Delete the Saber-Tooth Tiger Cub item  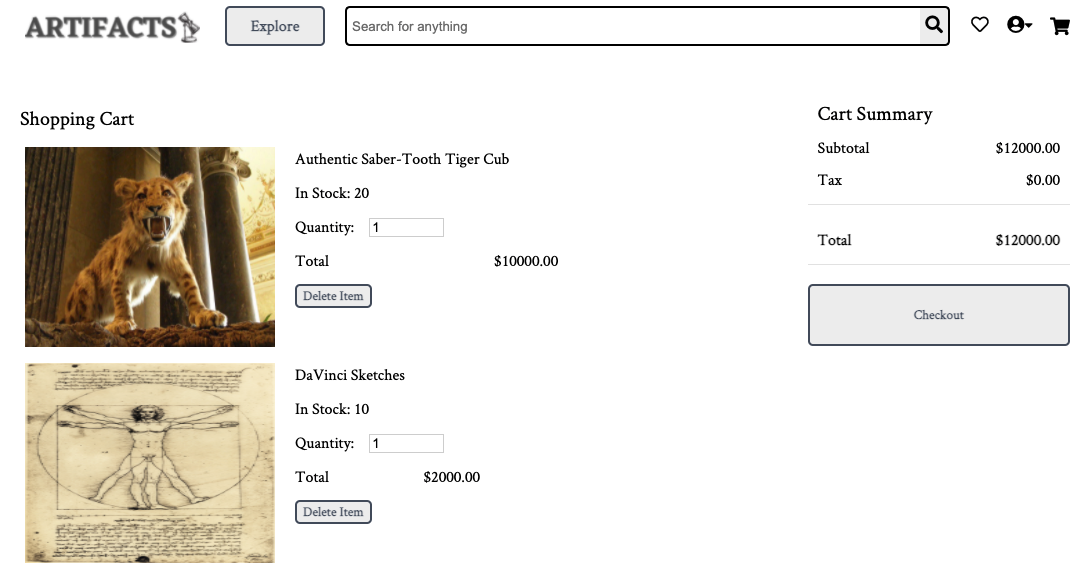click(333, 296)
